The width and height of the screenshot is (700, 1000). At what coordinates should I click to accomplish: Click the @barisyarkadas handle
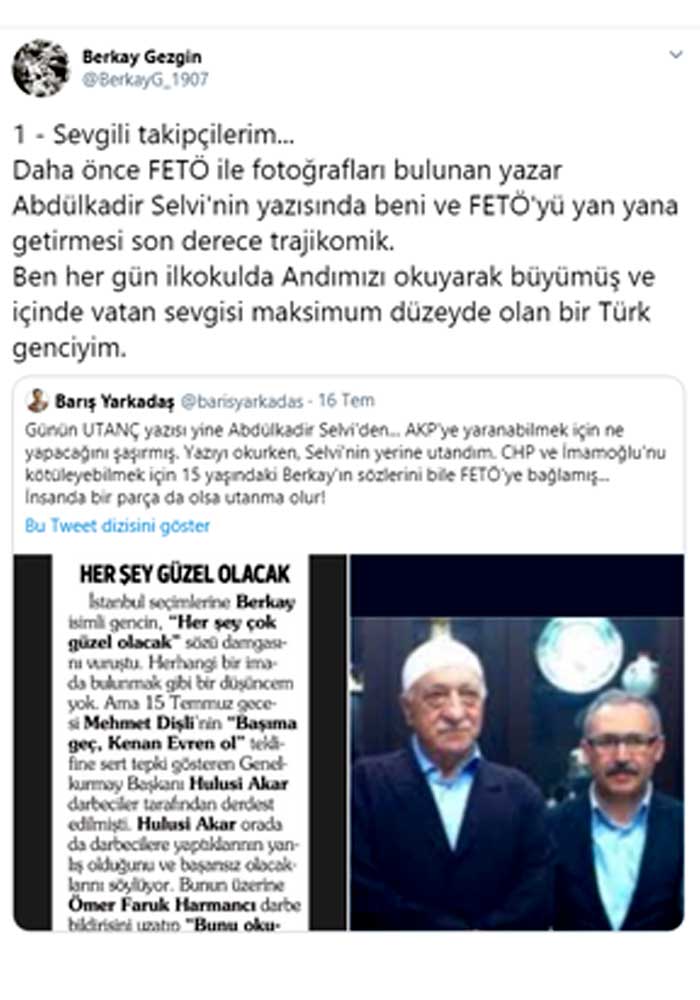click(242, 401)
